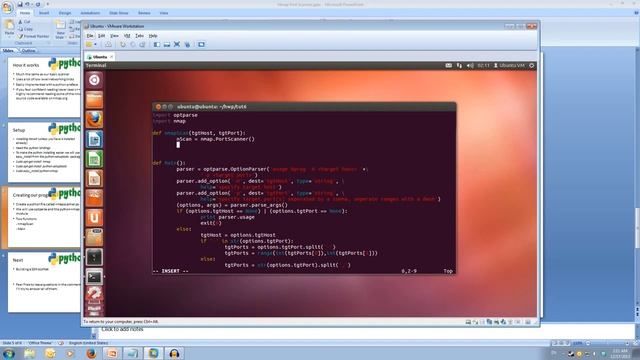Image resolution: width=640 pixels, height=360 pixels.
Task: Open the Ubuntu Dash home launcher
Action: (94, 80)
